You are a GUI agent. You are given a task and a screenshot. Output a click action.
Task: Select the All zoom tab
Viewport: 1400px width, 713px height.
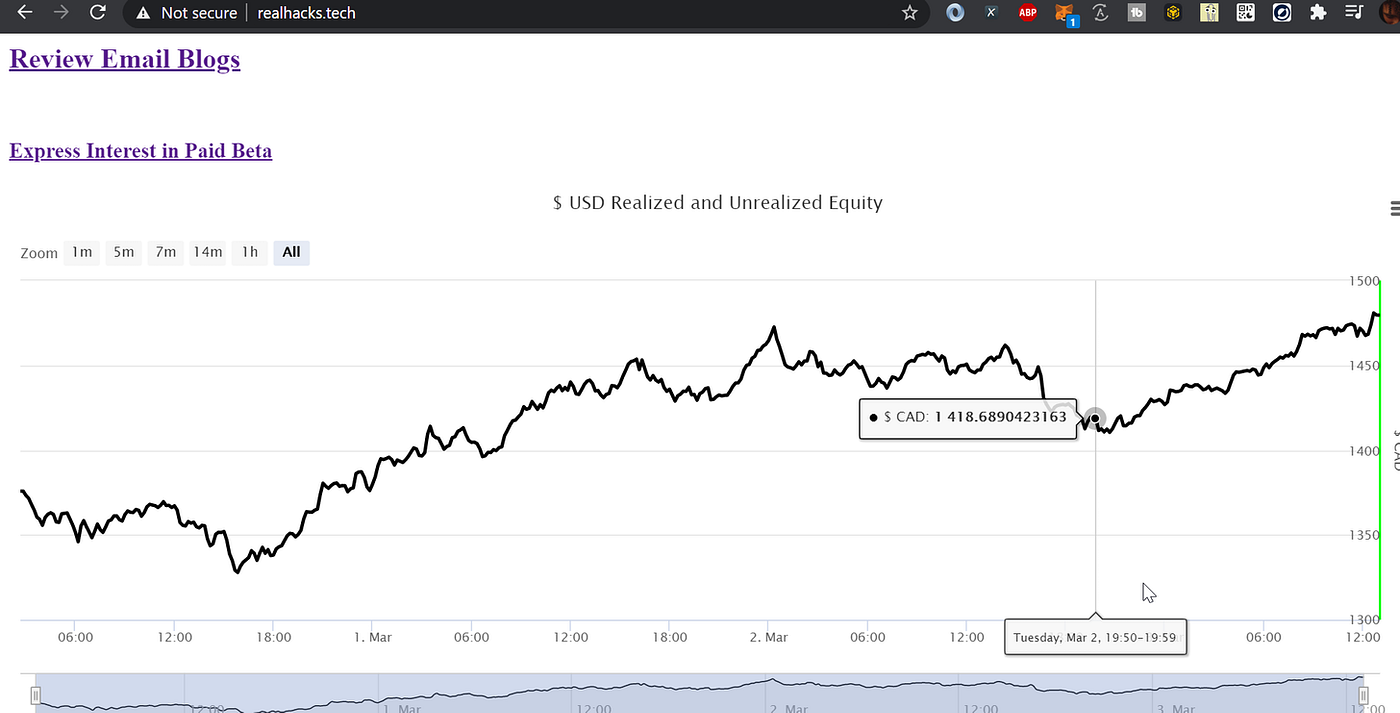[x=291, y=252]
